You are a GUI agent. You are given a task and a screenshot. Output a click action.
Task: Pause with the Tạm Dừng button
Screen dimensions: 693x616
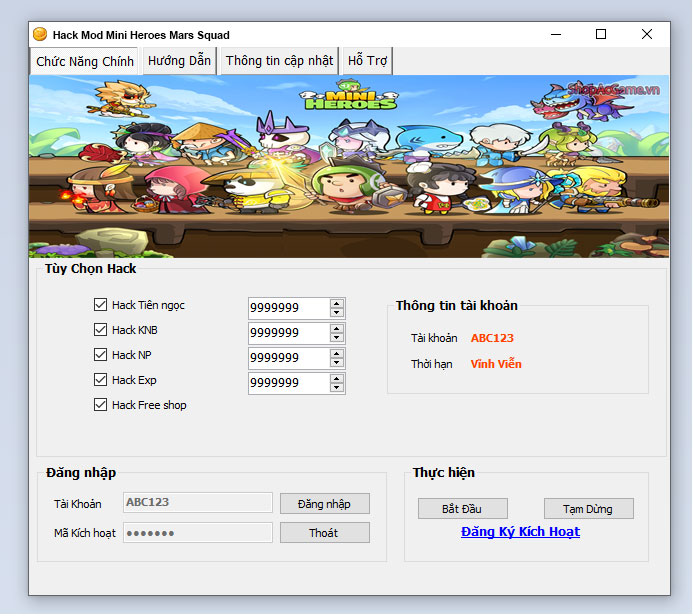click(588, 509)
